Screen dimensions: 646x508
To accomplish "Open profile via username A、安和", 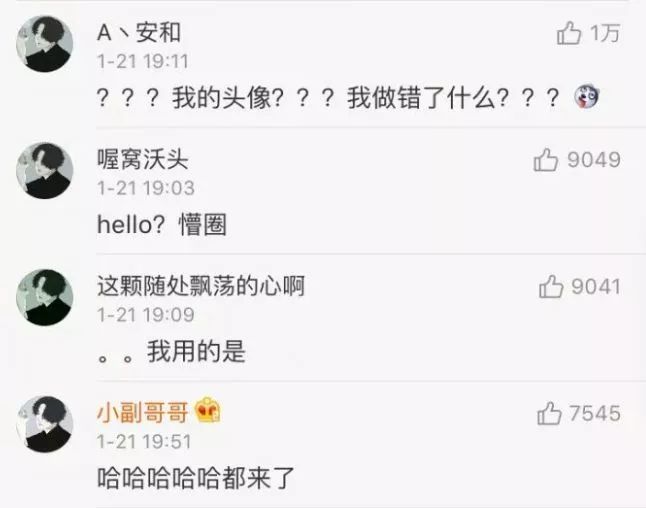I will point(139,32).
